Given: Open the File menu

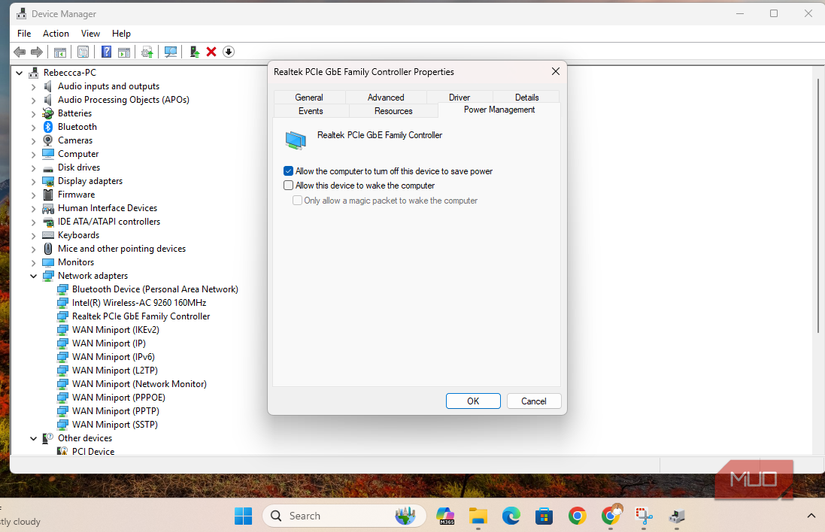Looking at the screenshot, I should [24, 34].
